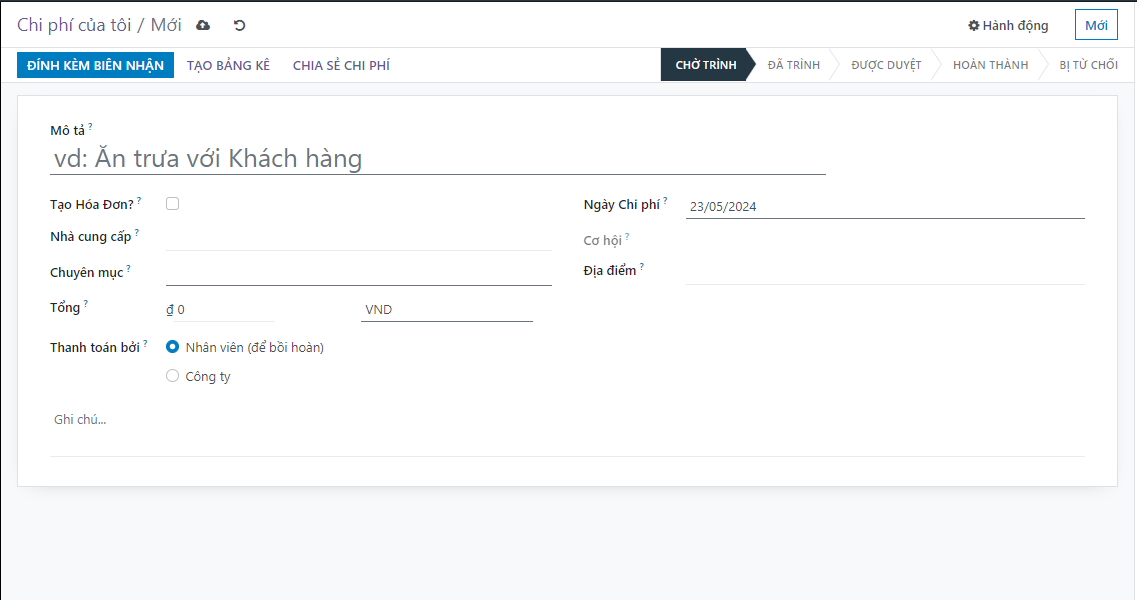Click help mark next to Cơ hội

tap(627, 236)
